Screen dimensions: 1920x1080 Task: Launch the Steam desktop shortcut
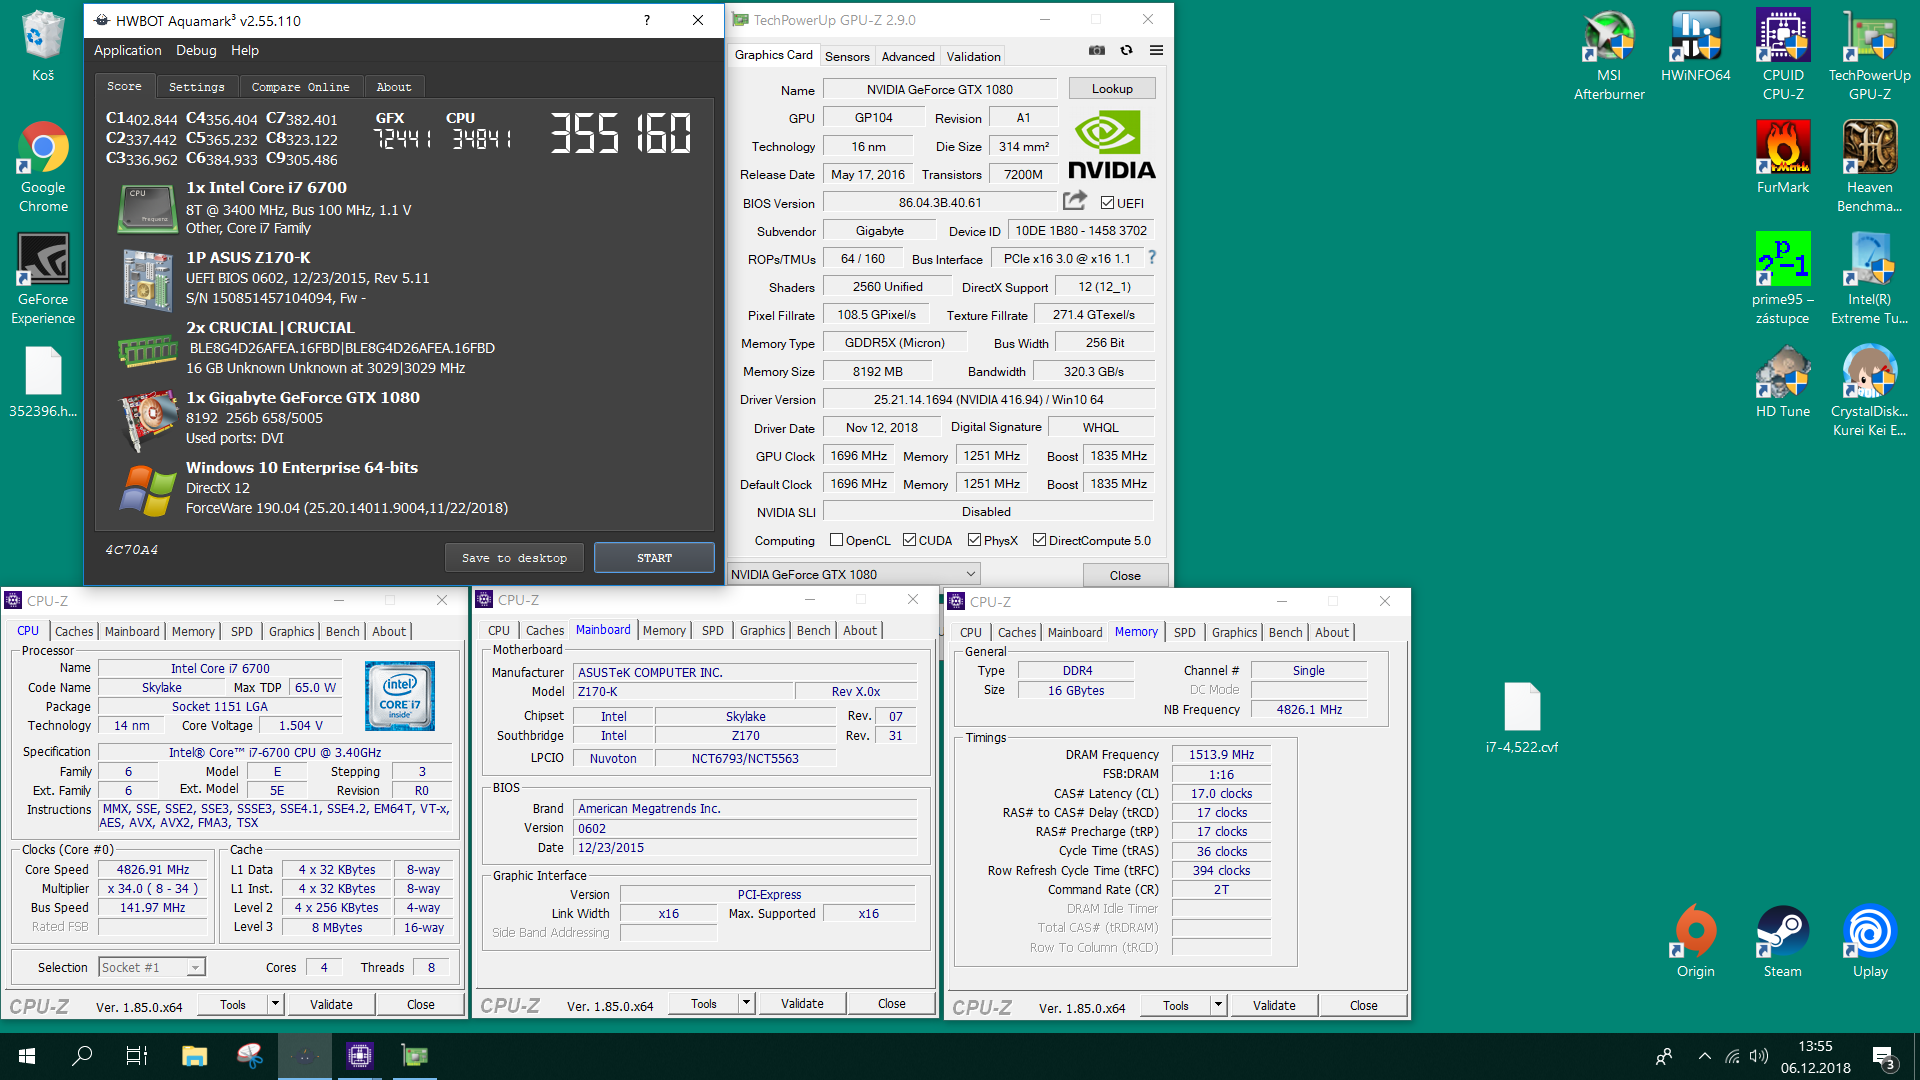(x=1783, y=941)
